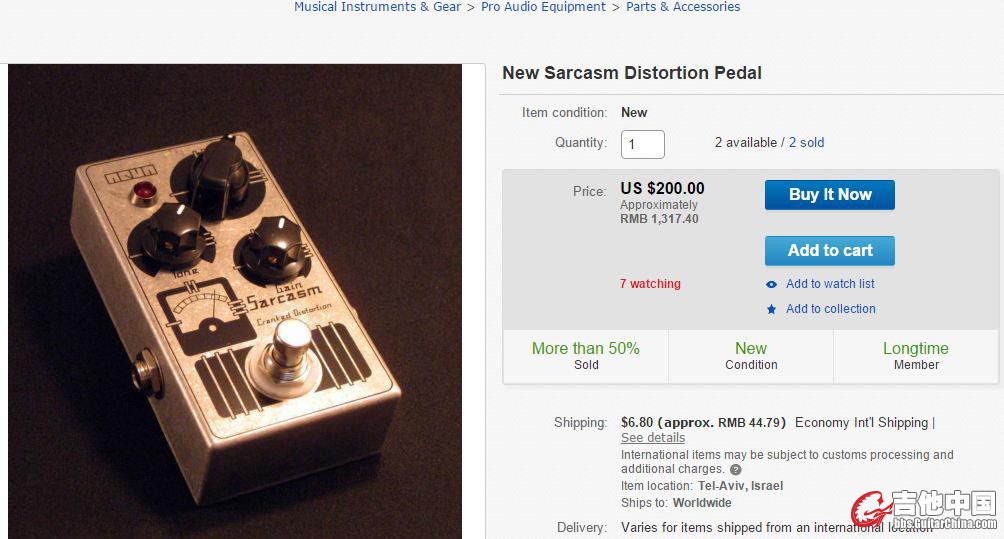
Task: Click the question mark help icon after additional charges
Action: (x=736, y=469)
